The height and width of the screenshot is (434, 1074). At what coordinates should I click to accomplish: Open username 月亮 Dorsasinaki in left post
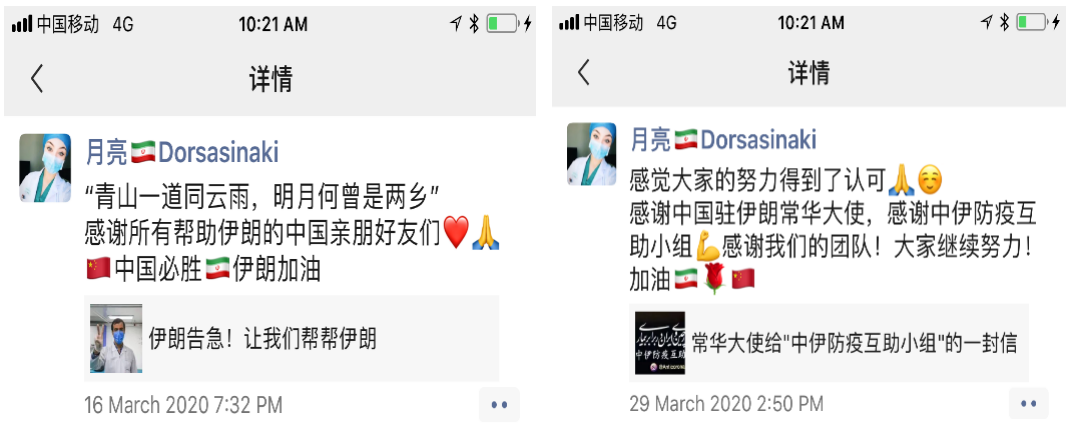(x=182, y=153)
